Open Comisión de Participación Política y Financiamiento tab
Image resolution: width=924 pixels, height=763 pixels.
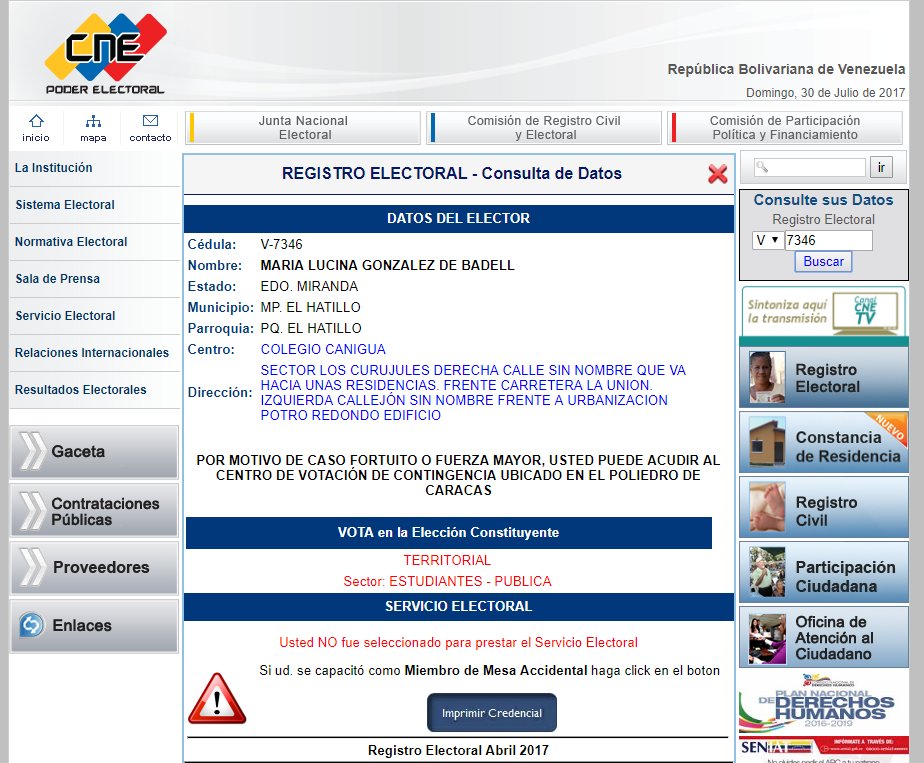click(x=785, y=128)
